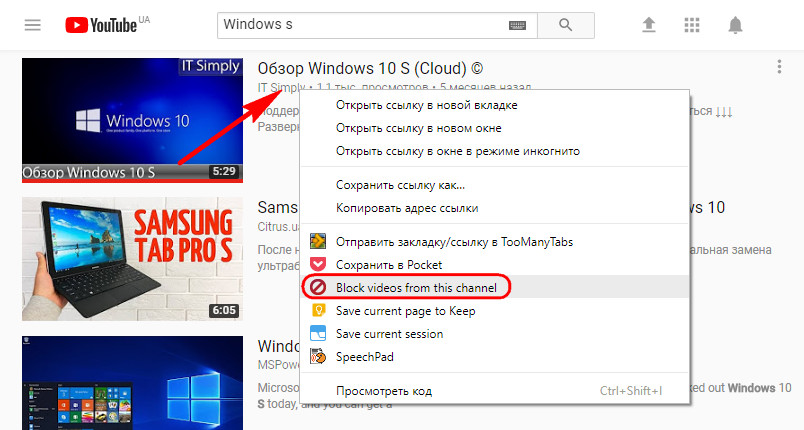Open the Обзор Windows 10 S video thumbnail
Screen dimensions: 804x430
132,120
